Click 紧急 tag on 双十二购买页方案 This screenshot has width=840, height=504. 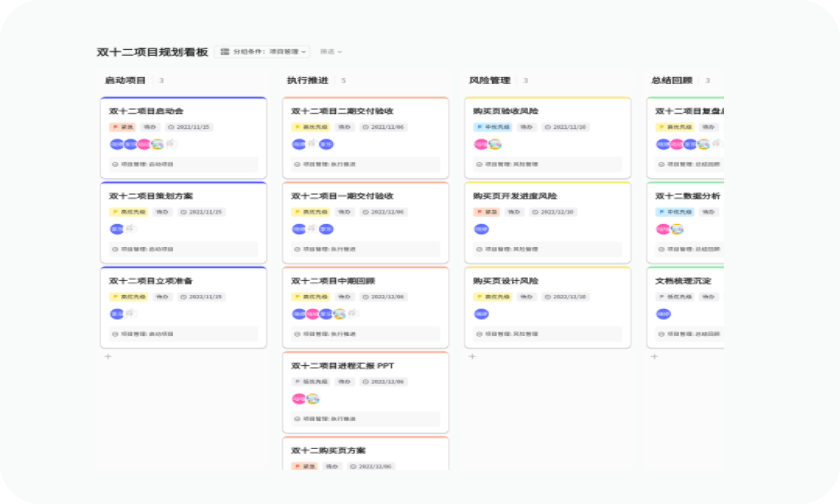[x=304, y=466]
